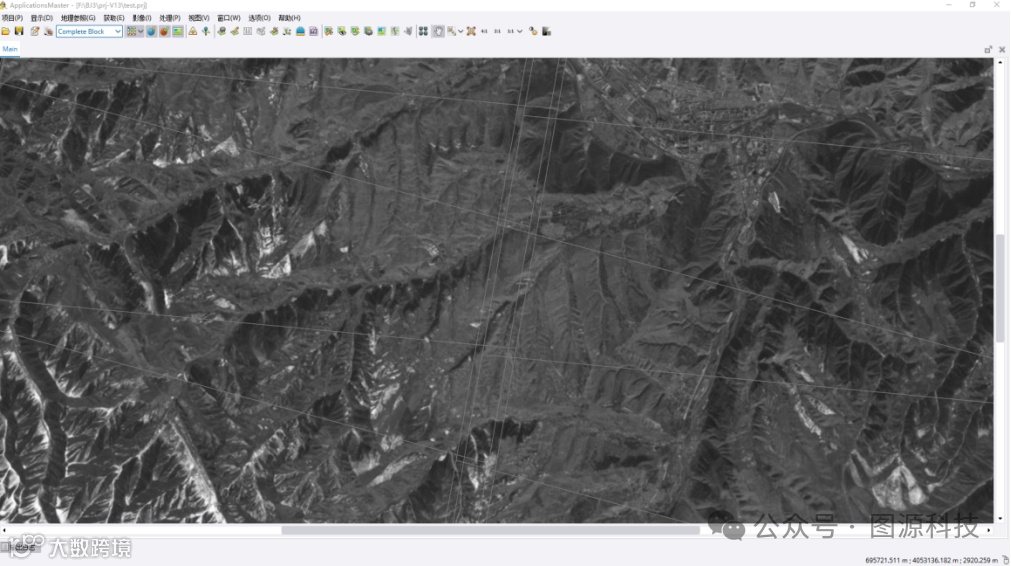Open the 视图(V) menu
Viewport: 1011px width, 566px height.
click(199, 18)
